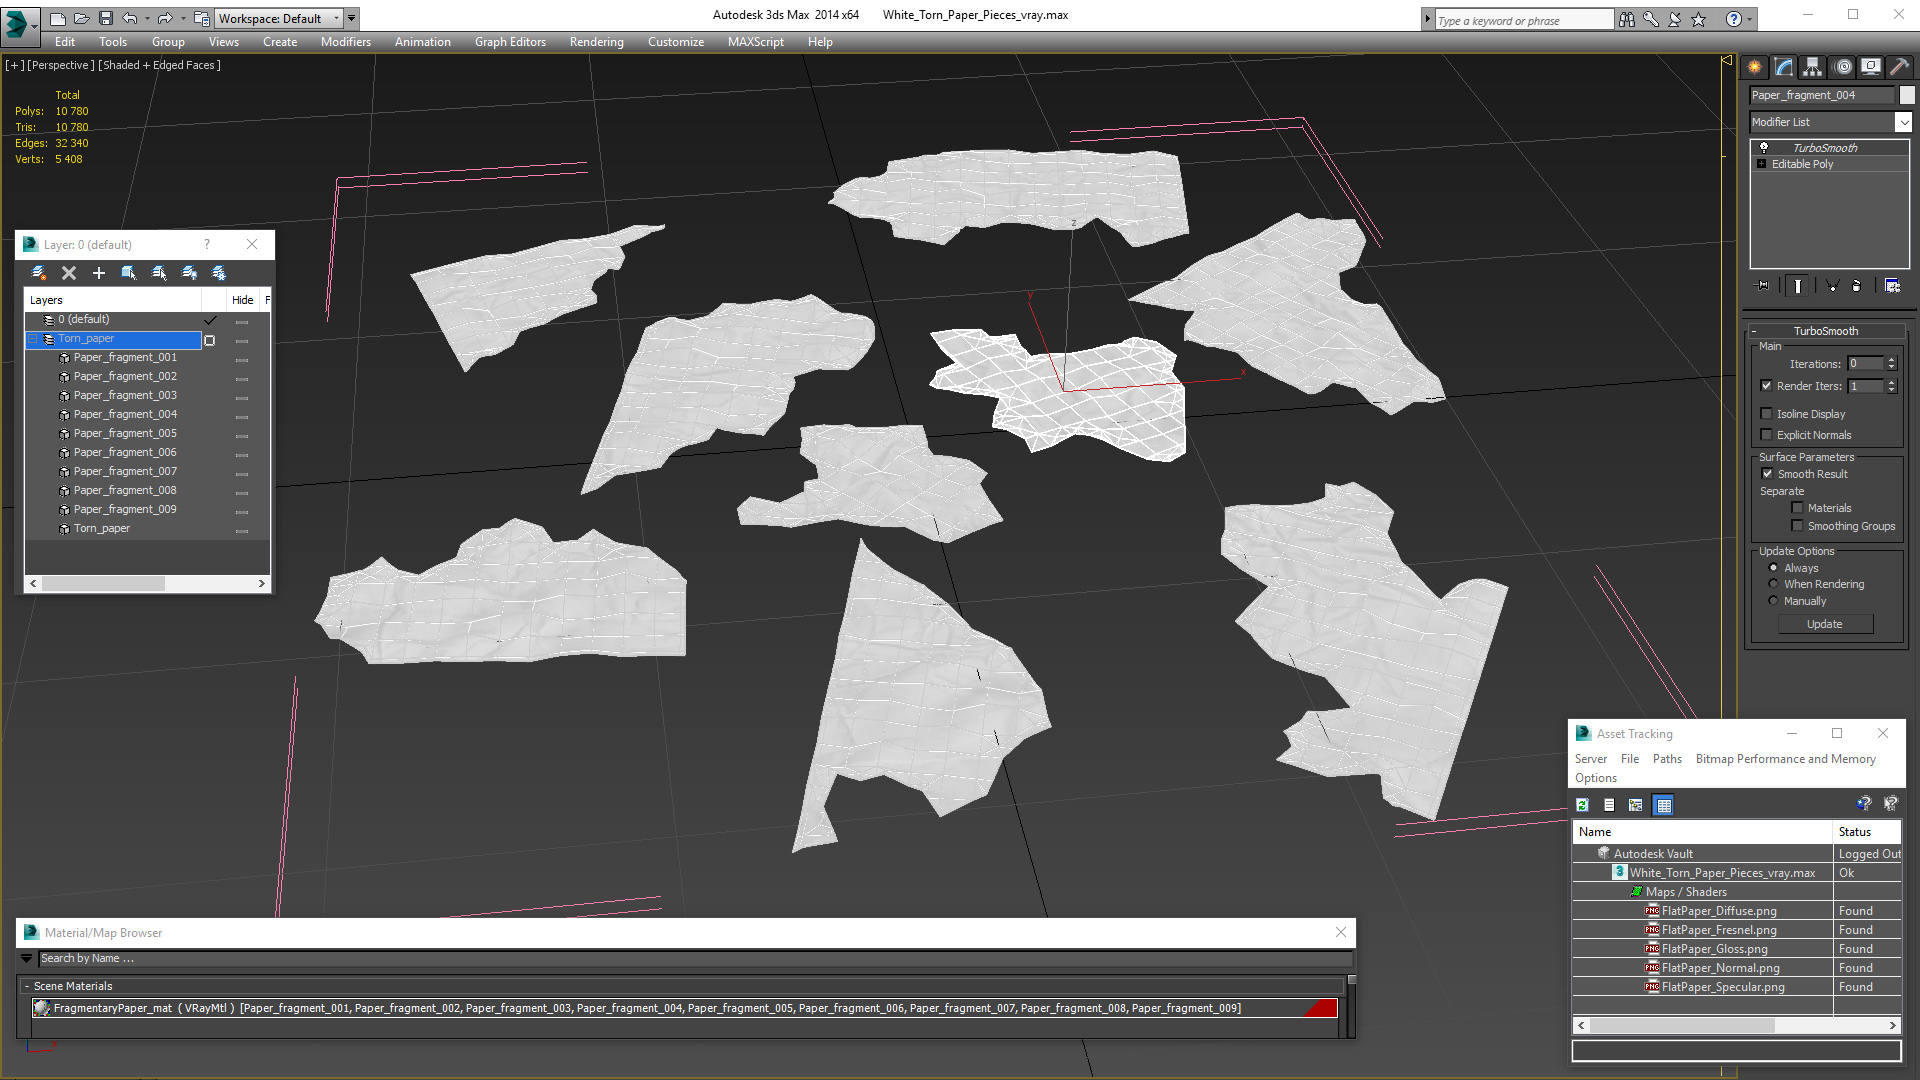Click Remove Modifier from stack icon
Viewport: 1920px width, 1080px height.
pyautogui.click(x=1857, y=286)
